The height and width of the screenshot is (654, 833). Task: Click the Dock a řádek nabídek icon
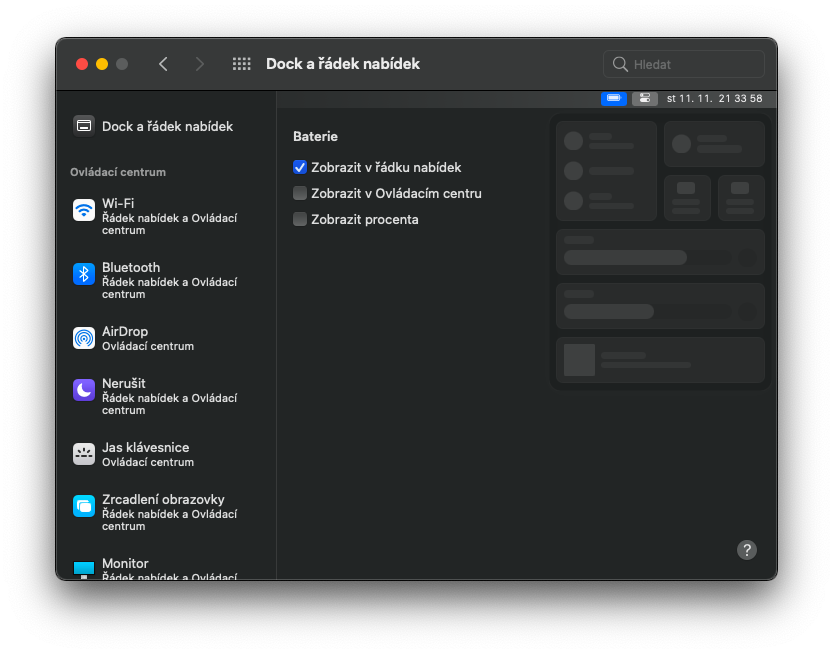point(84,126)
